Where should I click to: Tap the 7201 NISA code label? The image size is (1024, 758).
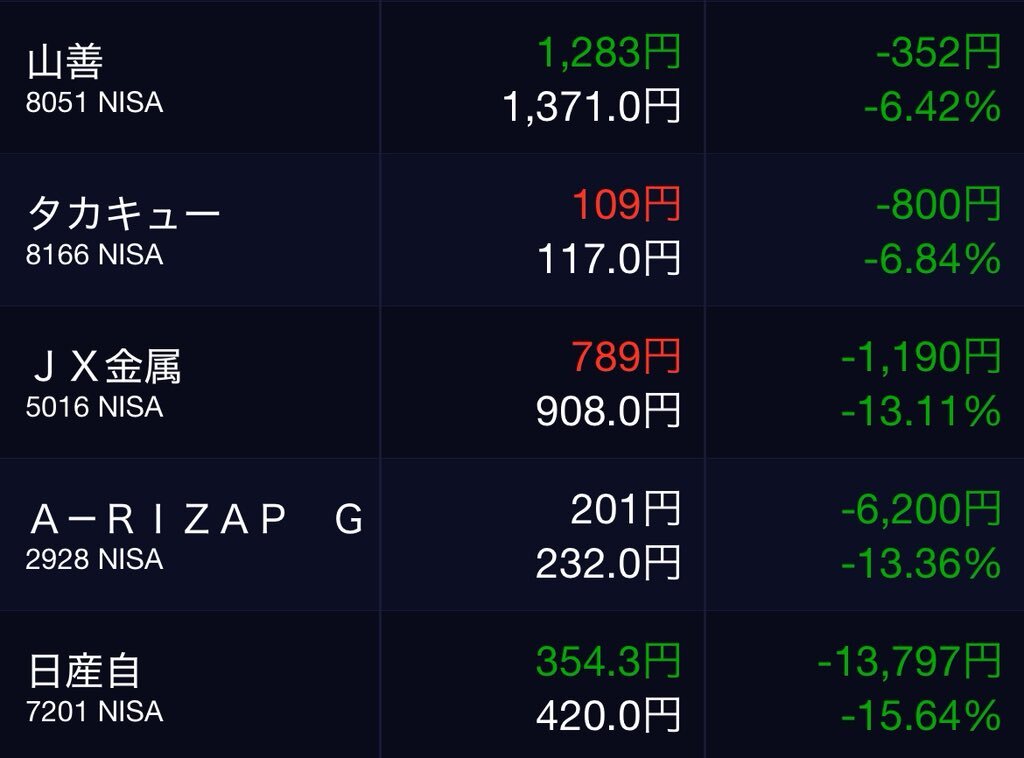[95, 711]
